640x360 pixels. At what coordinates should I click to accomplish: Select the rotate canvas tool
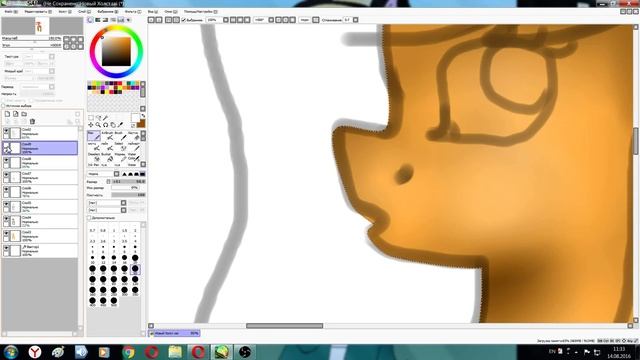click(106, 124)
